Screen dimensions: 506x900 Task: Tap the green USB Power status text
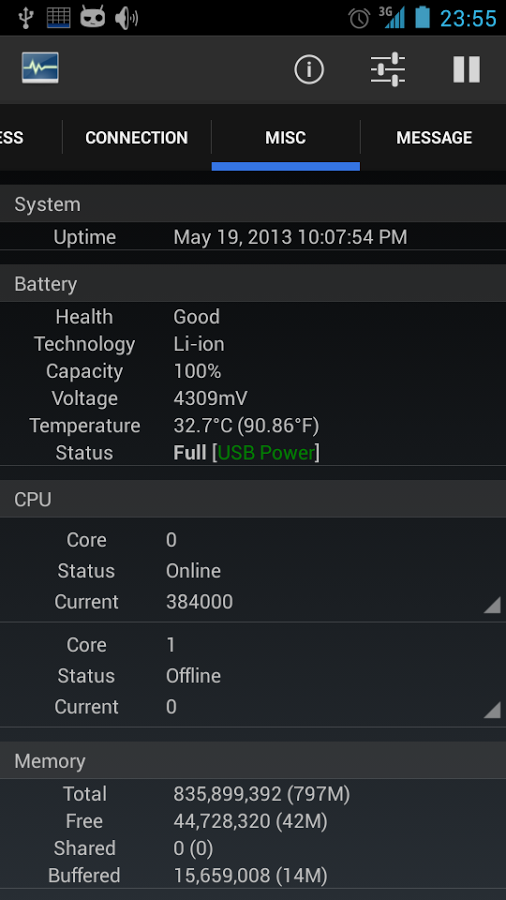point(267,453)
